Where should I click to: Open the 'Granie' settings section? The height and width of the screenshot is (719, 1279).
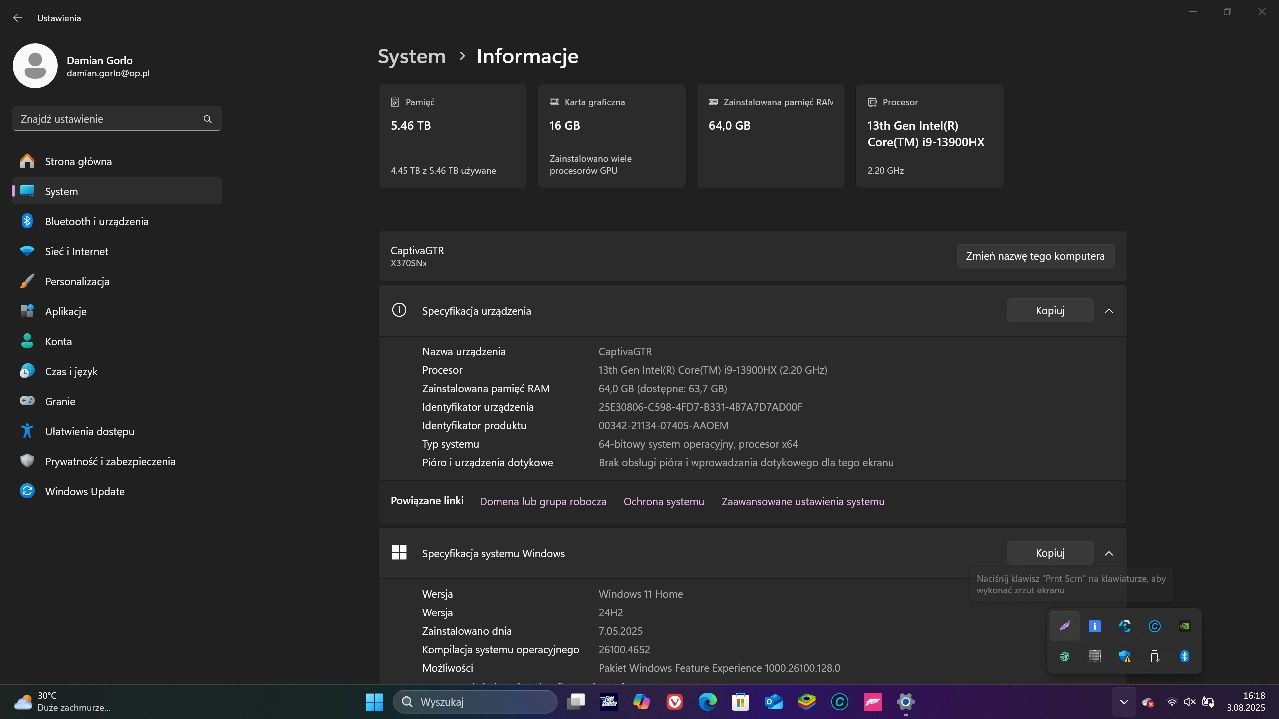pos(117,401)
